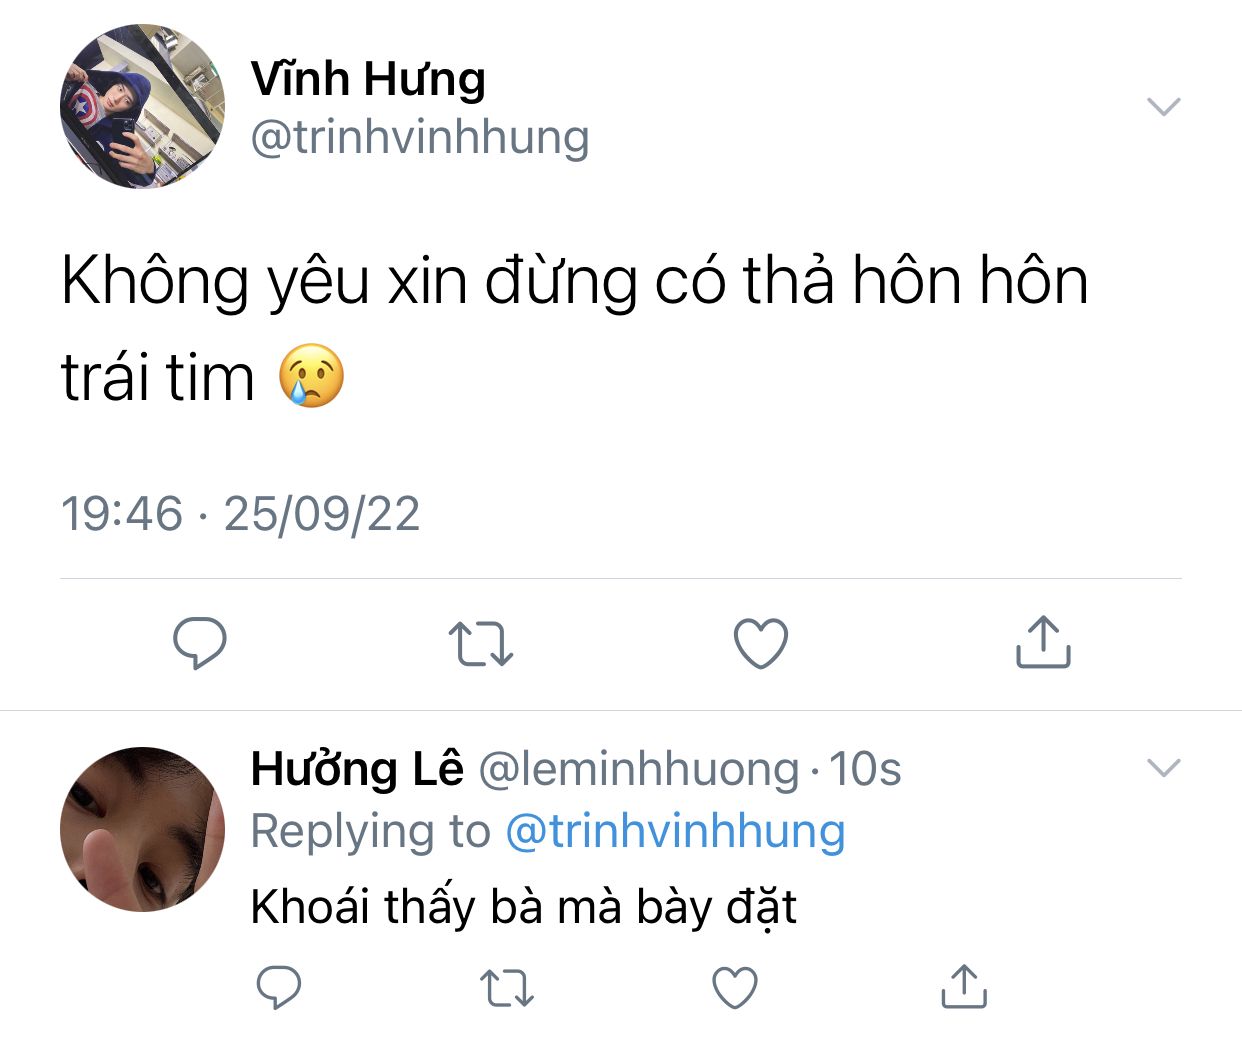The width and height of the screenshot is (1242, 1039).
Task: Open options chevron on Hưởng Lê's reply
Action: point(1164,767)
